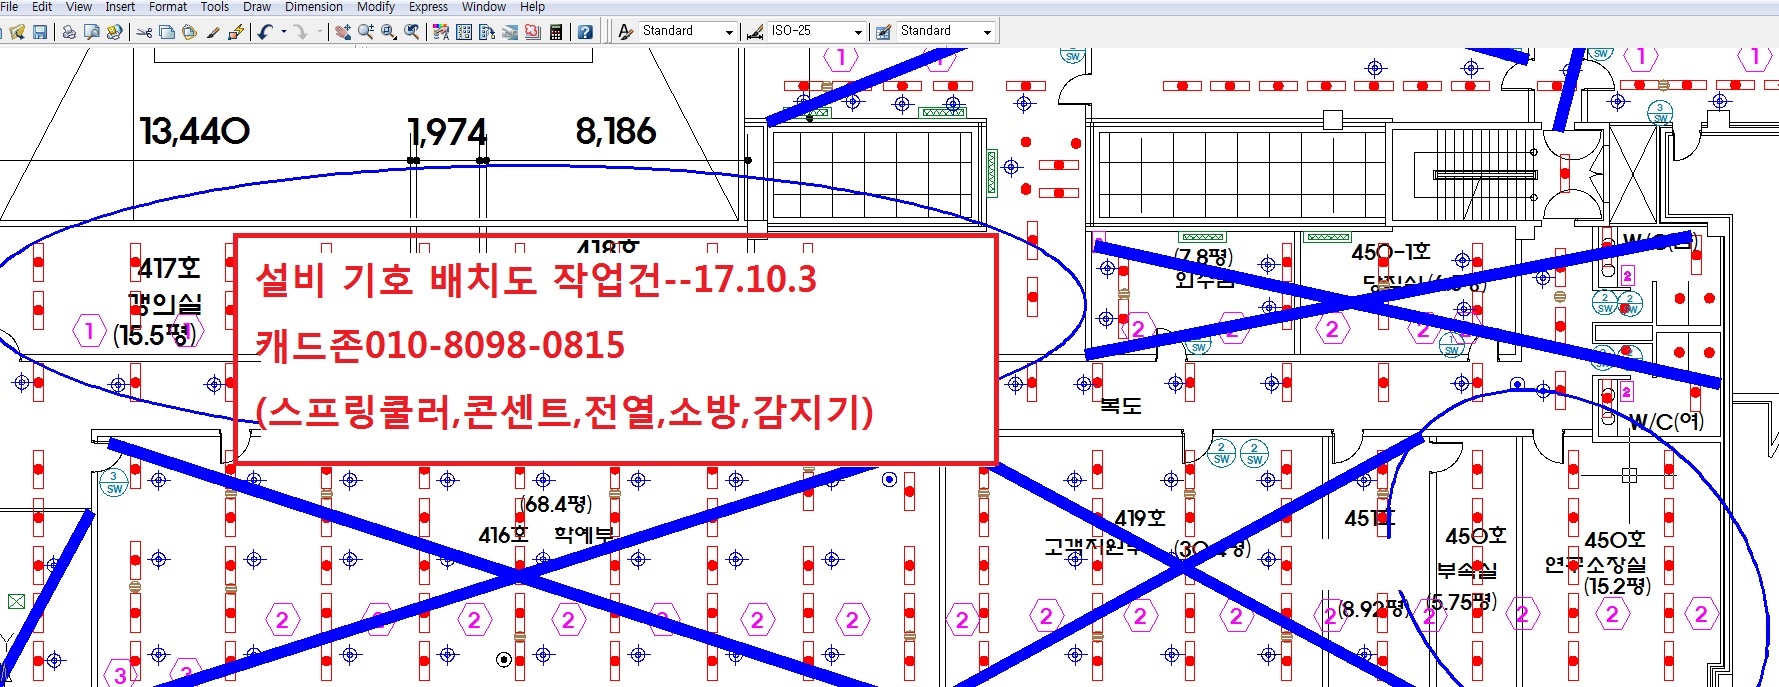
Task: Undo the last action
Action: pyautogui.click(x=265, y=32)
